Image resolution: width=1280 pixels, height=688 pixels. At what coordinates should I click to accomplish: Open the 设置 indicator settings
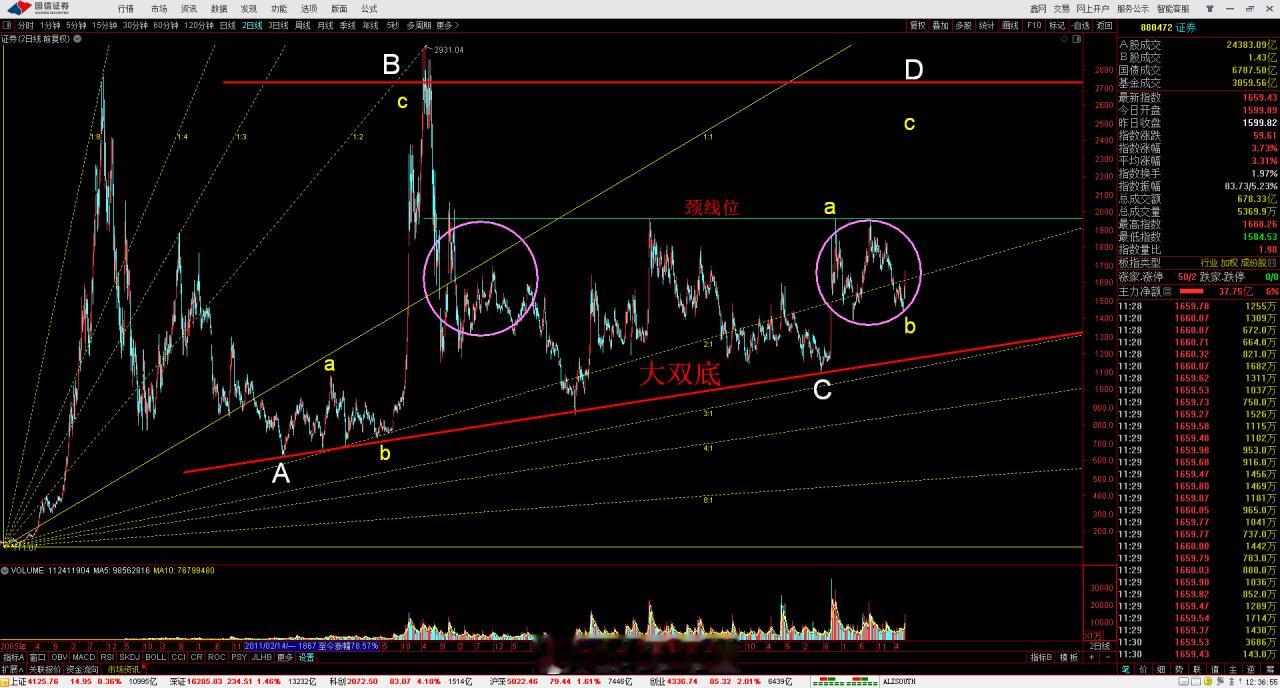307,657
